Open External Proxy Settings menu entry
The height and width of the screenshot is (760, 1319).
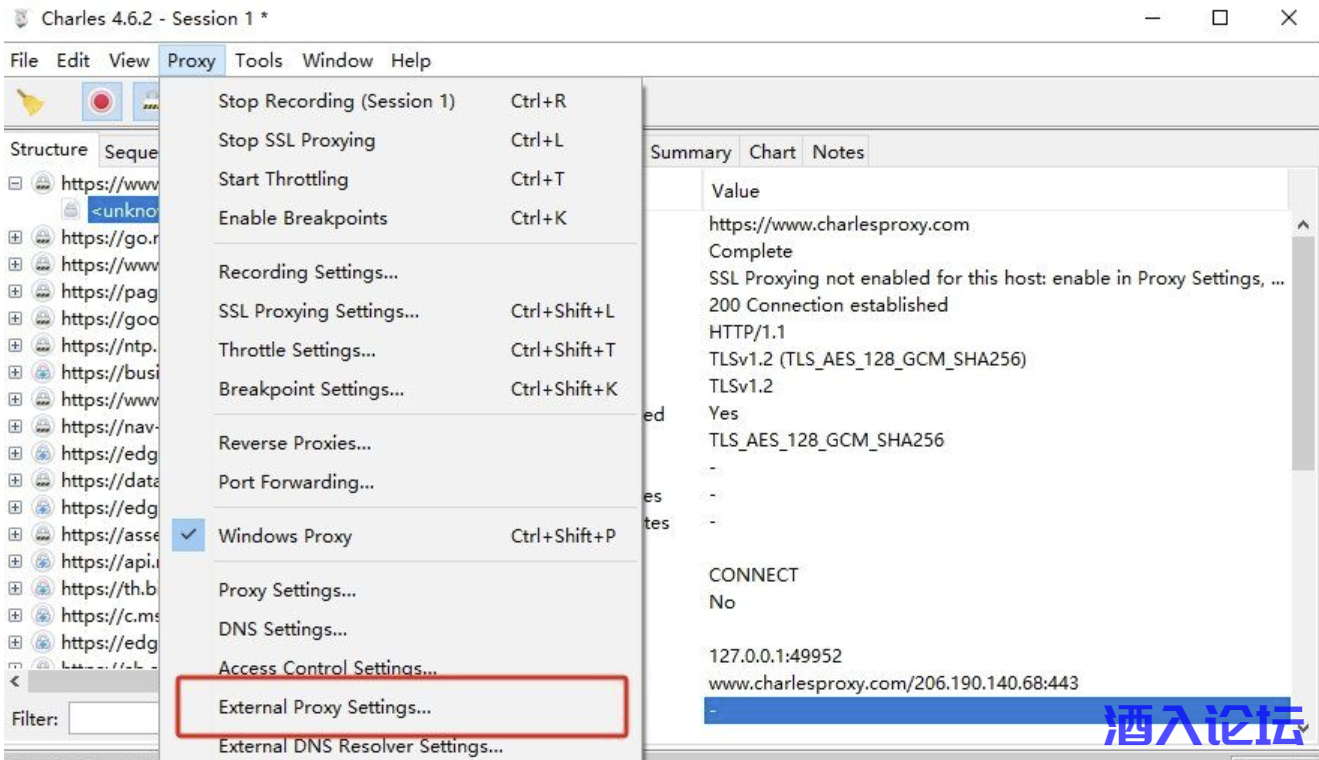(324, 708)
